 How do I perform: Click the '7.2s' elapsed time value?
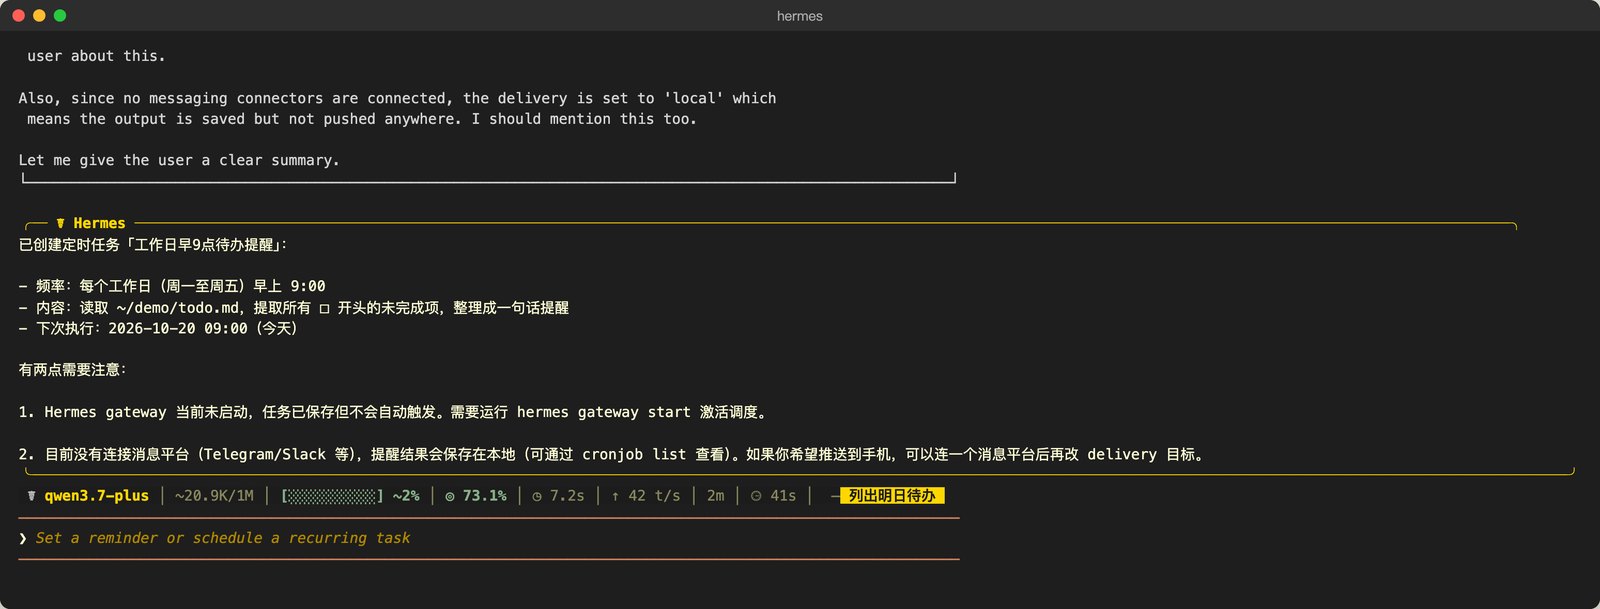pos(567,496)
